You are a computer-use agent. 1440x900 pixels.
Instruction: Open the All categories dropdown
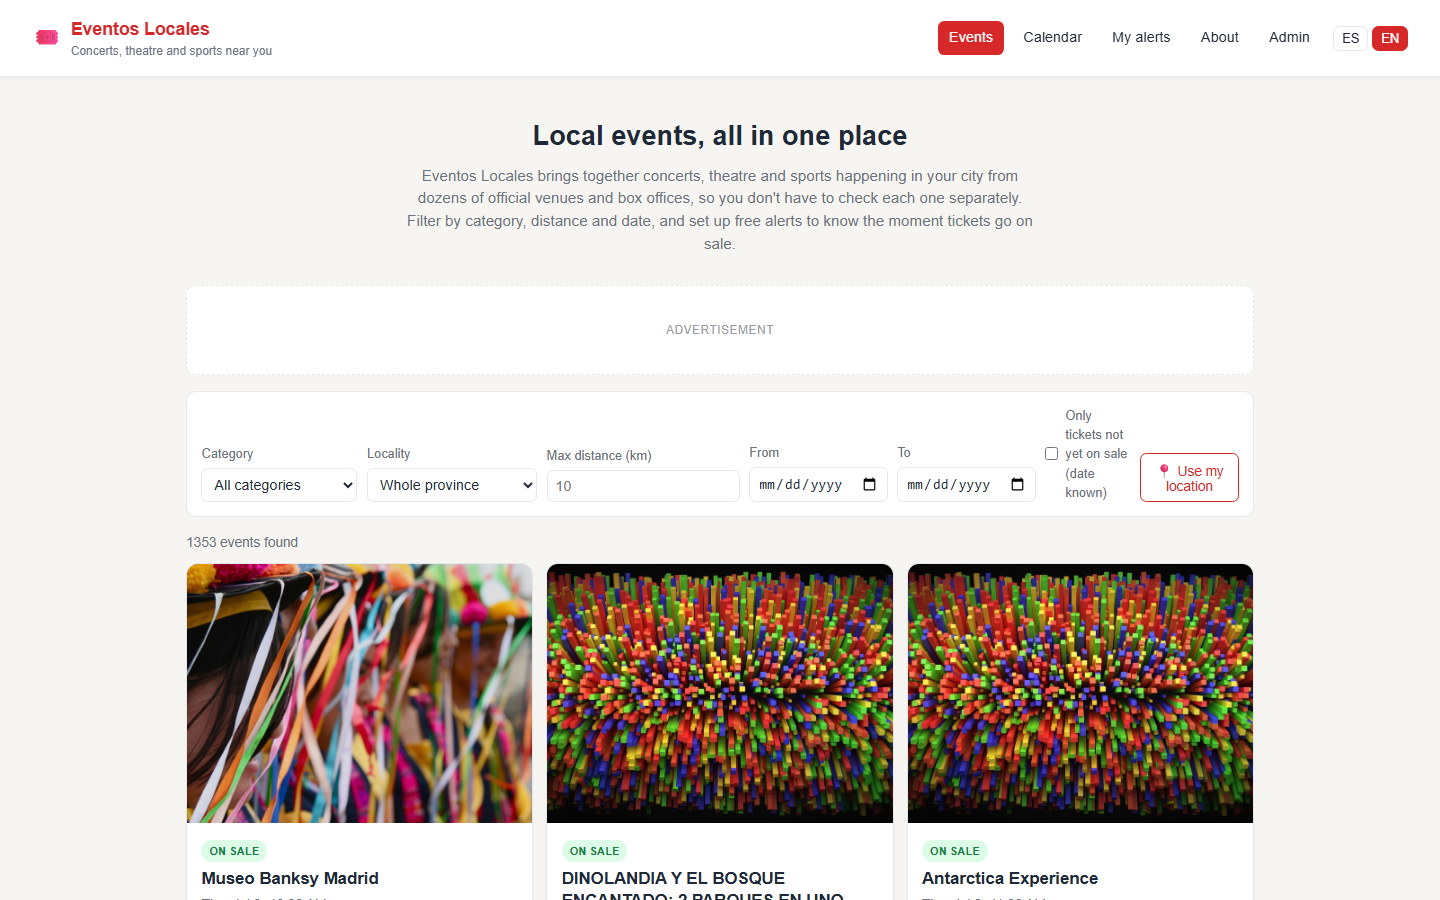[x=279, y=485]
